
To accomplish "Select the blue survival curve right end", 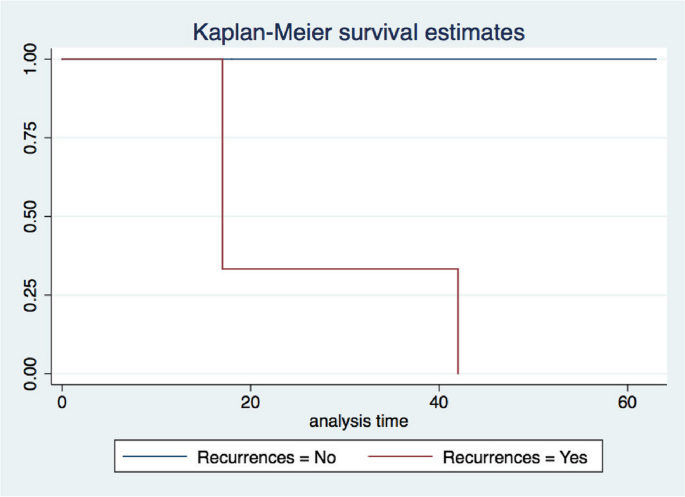I will pyautogui.click(x=655, y=59).
